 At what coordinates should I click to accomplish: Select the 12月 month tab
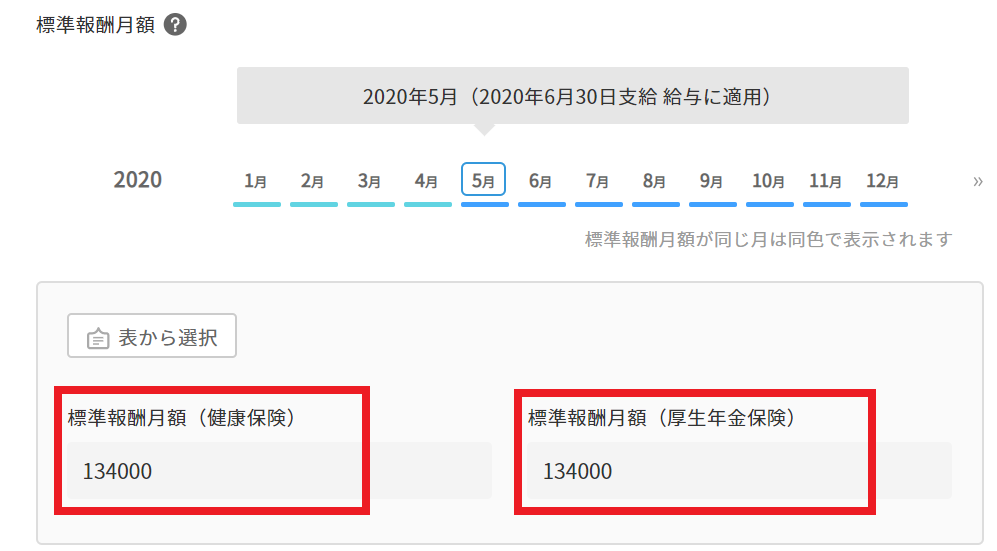pos(883,181)
